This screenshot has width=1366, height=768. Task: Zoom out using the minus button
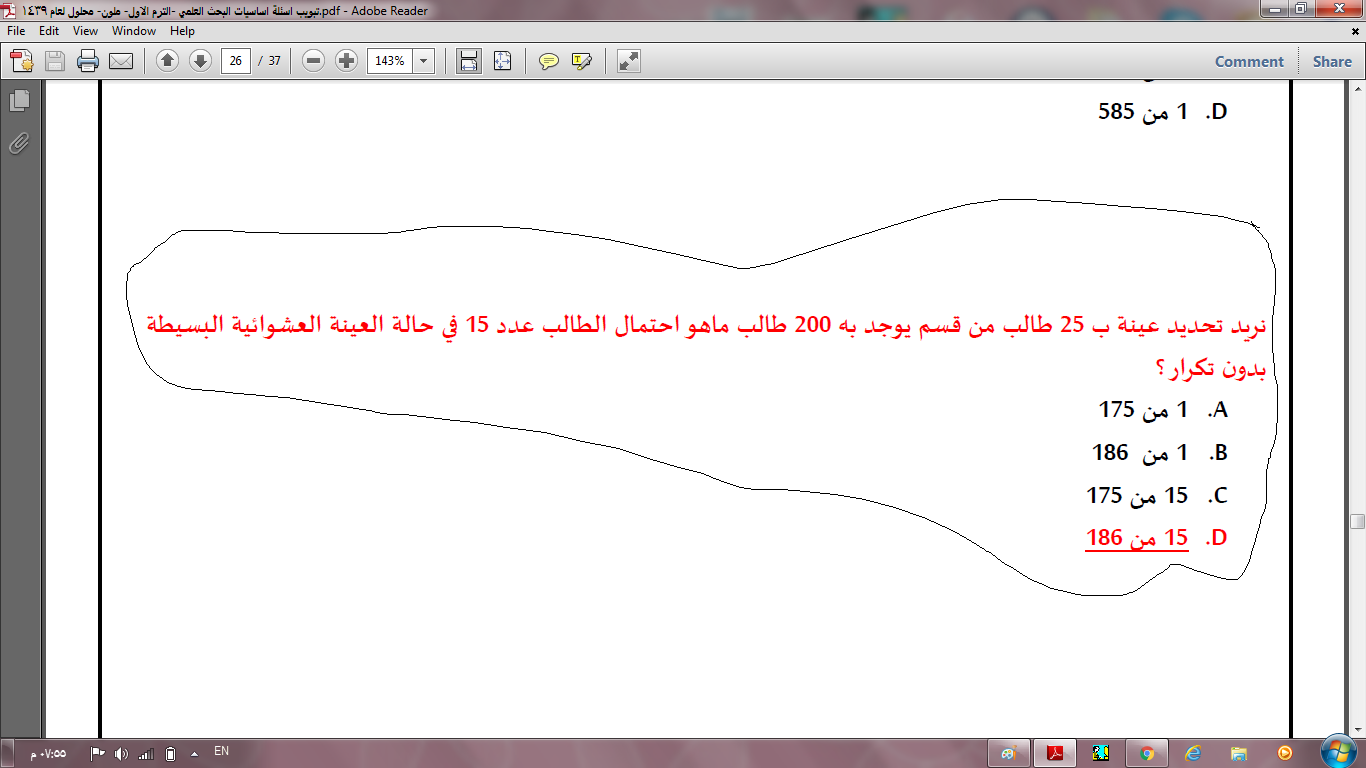pos(314,61)
